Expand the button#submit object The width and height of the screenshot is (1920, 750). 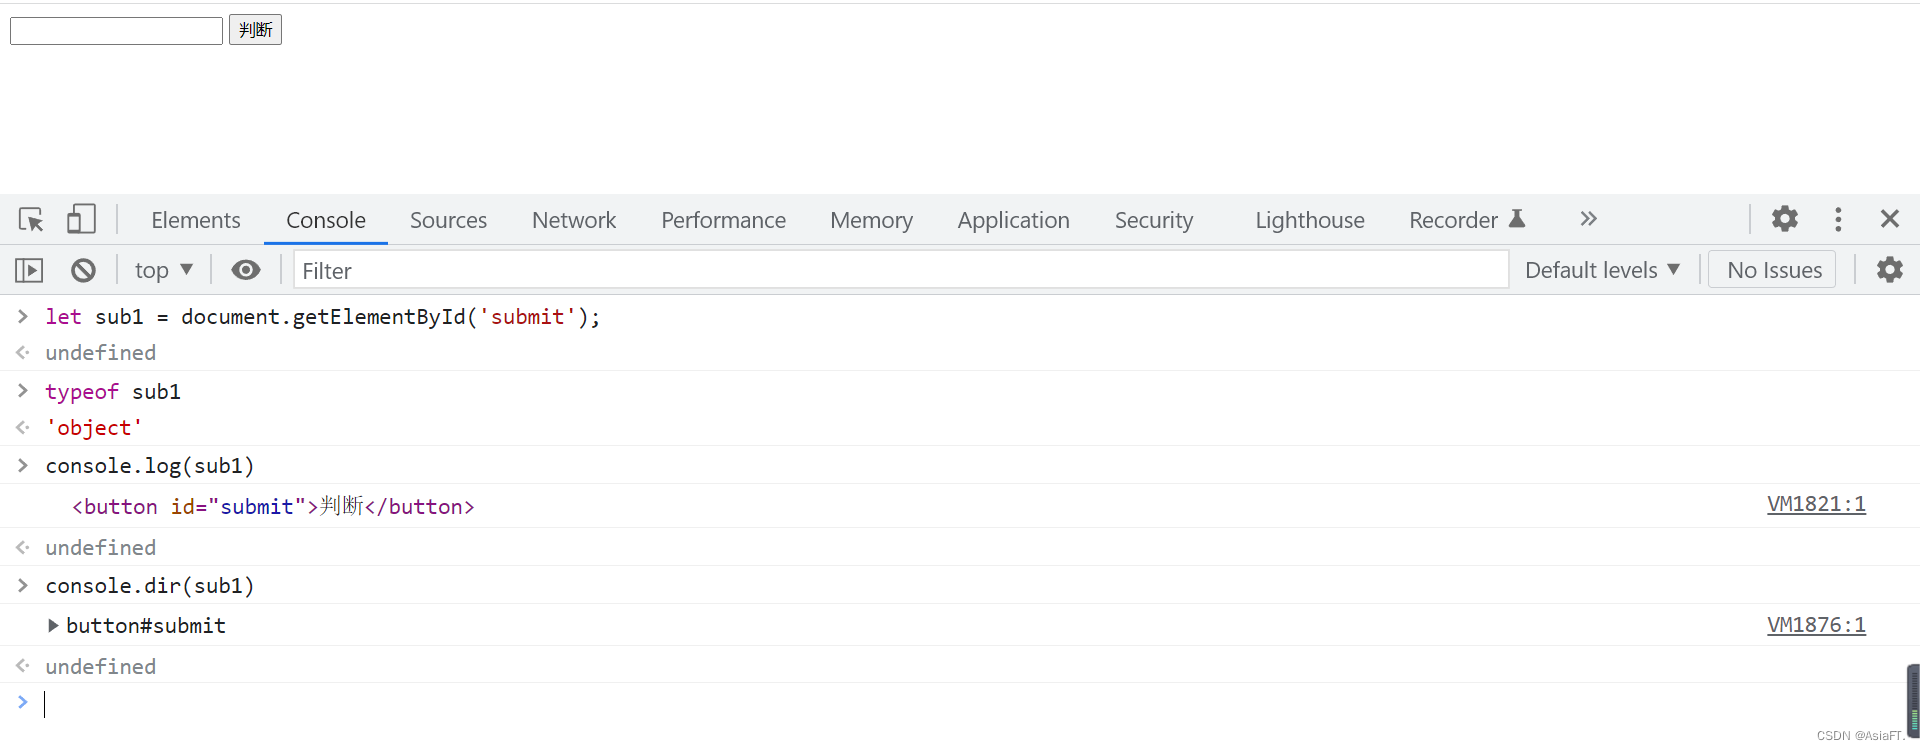53,626
